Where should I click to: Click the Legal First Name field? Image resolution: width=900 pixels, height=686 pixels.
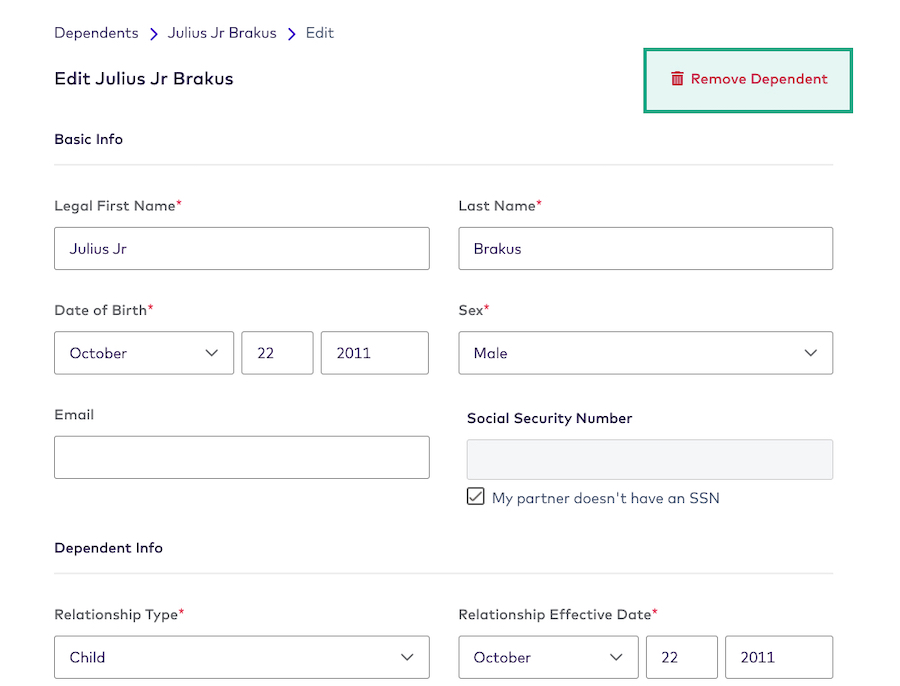coord(242,248)
